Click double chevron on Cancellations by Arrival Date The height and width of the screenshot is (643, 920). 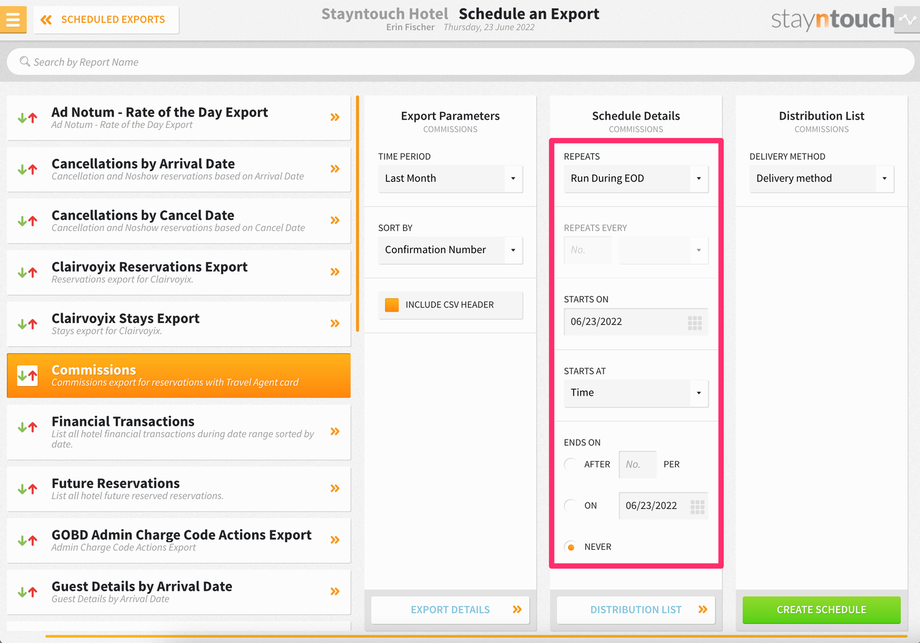335,169
